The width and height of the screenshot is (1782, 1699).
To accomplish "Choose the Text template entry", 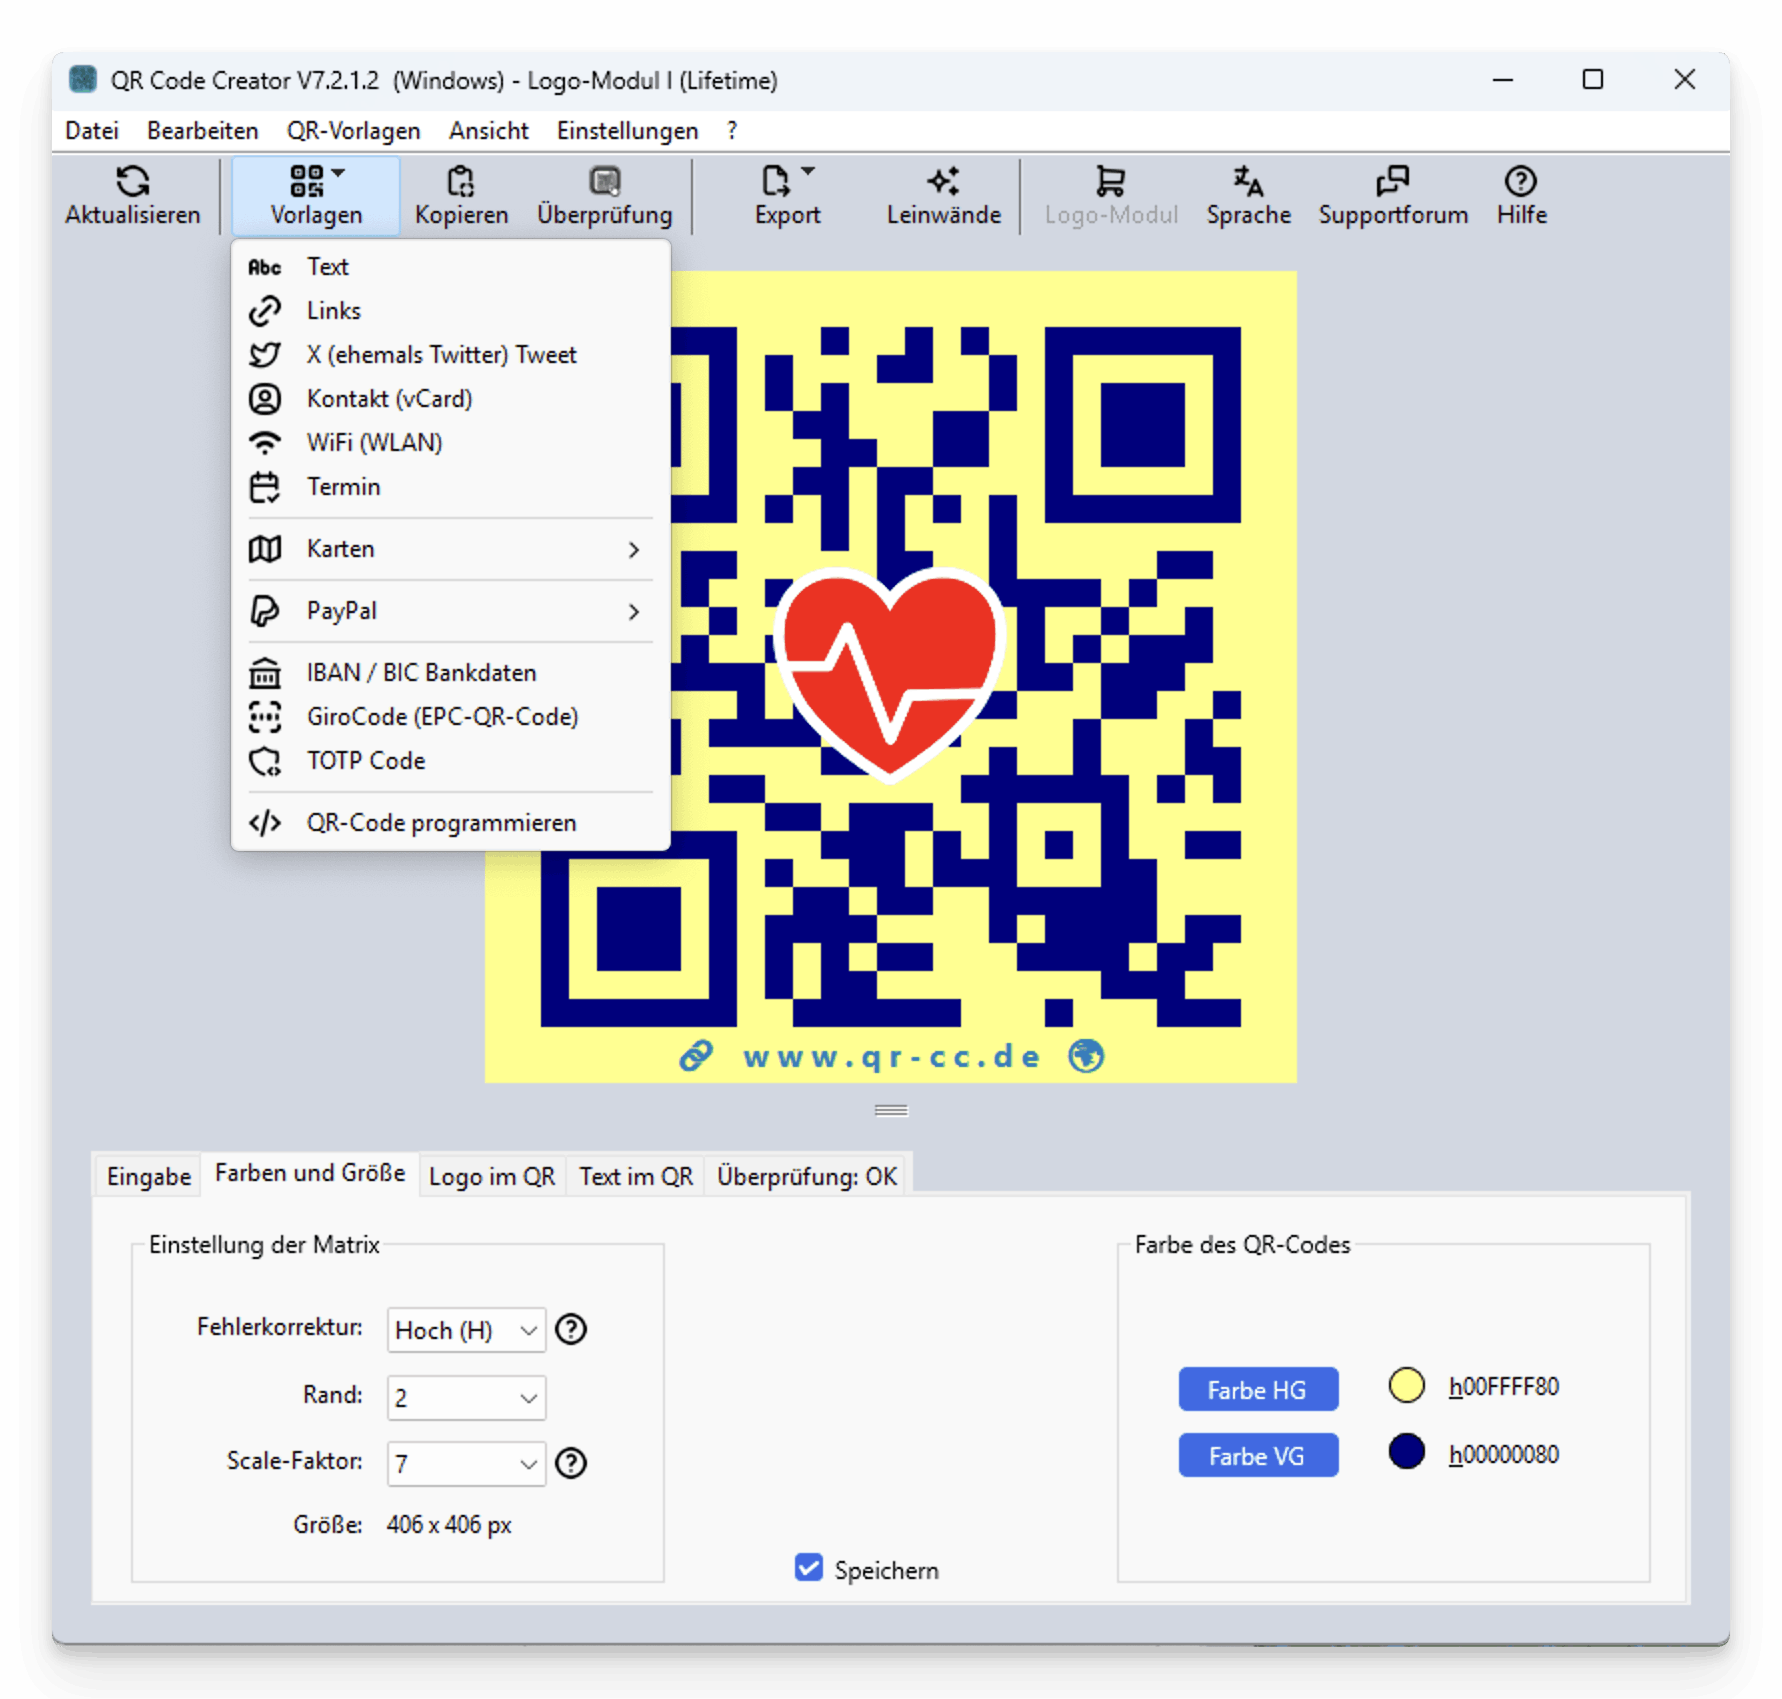I will tap(450, 267).
